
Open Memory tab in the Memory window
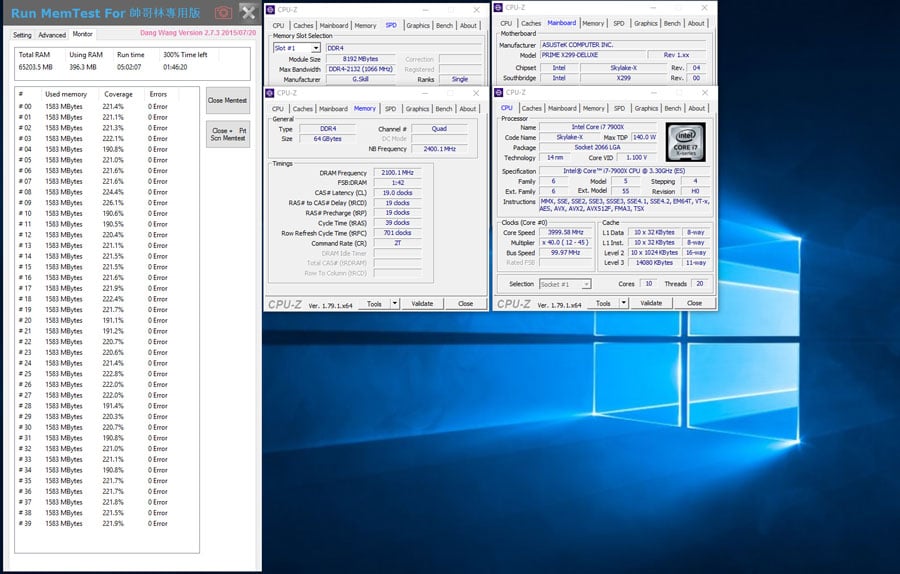(x=364, y=108)
